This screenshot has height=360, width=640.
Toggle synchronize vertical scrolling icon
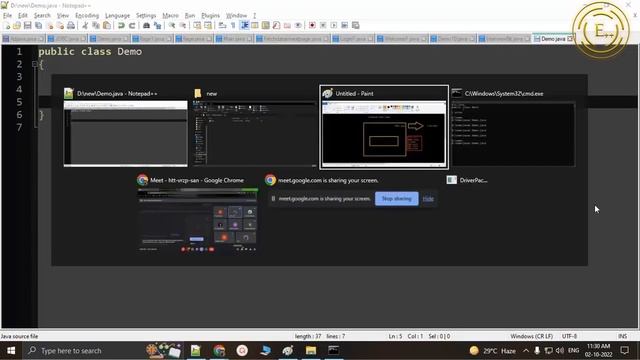[x=197, y=26]
